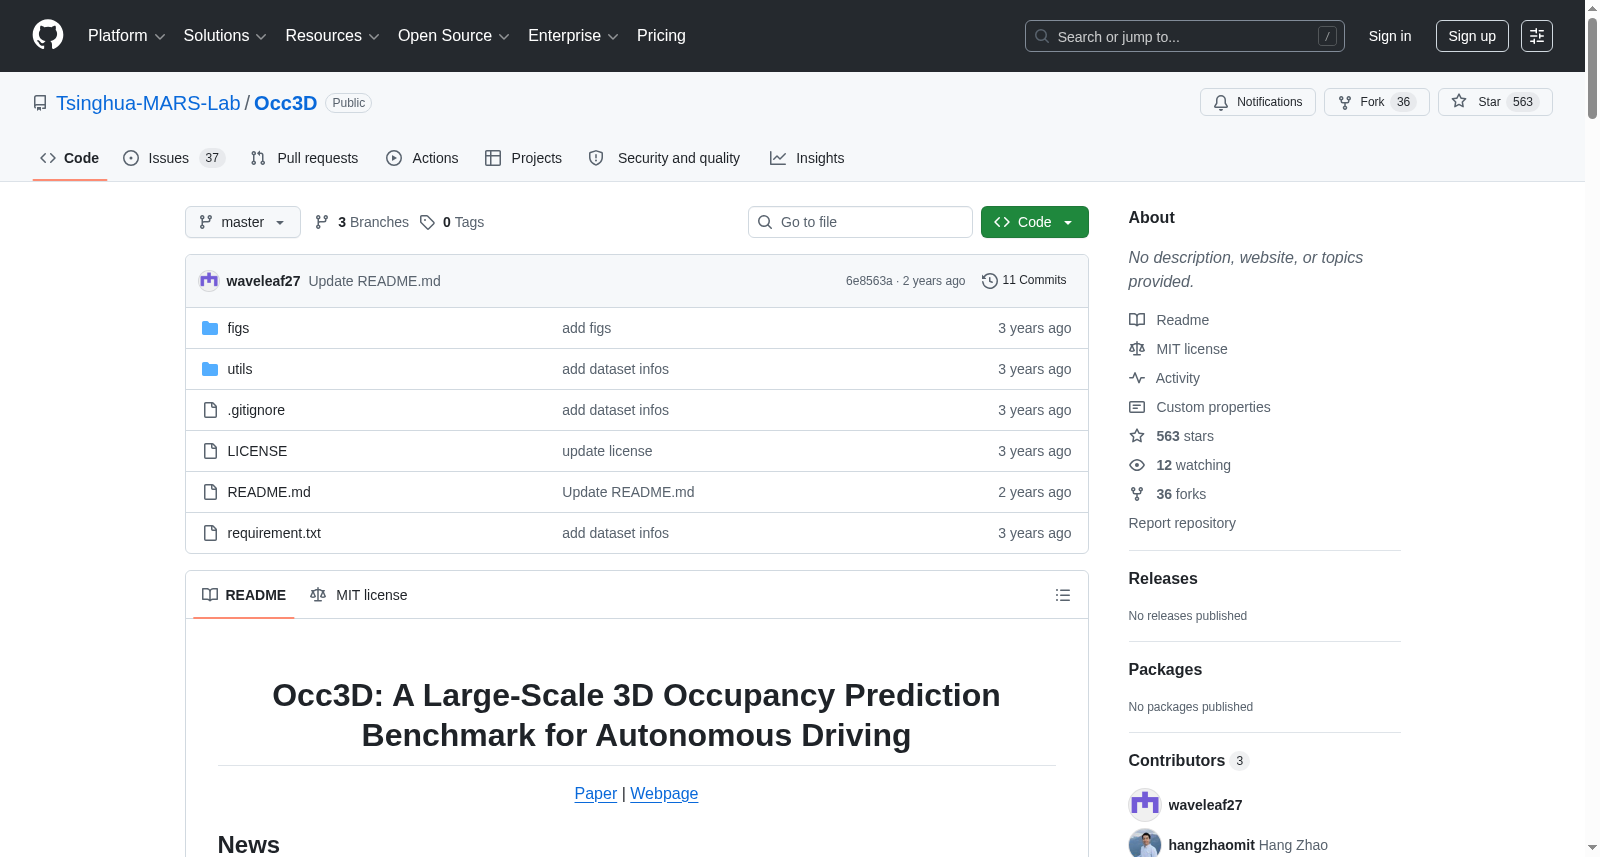Open the README outline list icon
The width and height of the screenshot is (1600, 857).
tap(1063, 595)
